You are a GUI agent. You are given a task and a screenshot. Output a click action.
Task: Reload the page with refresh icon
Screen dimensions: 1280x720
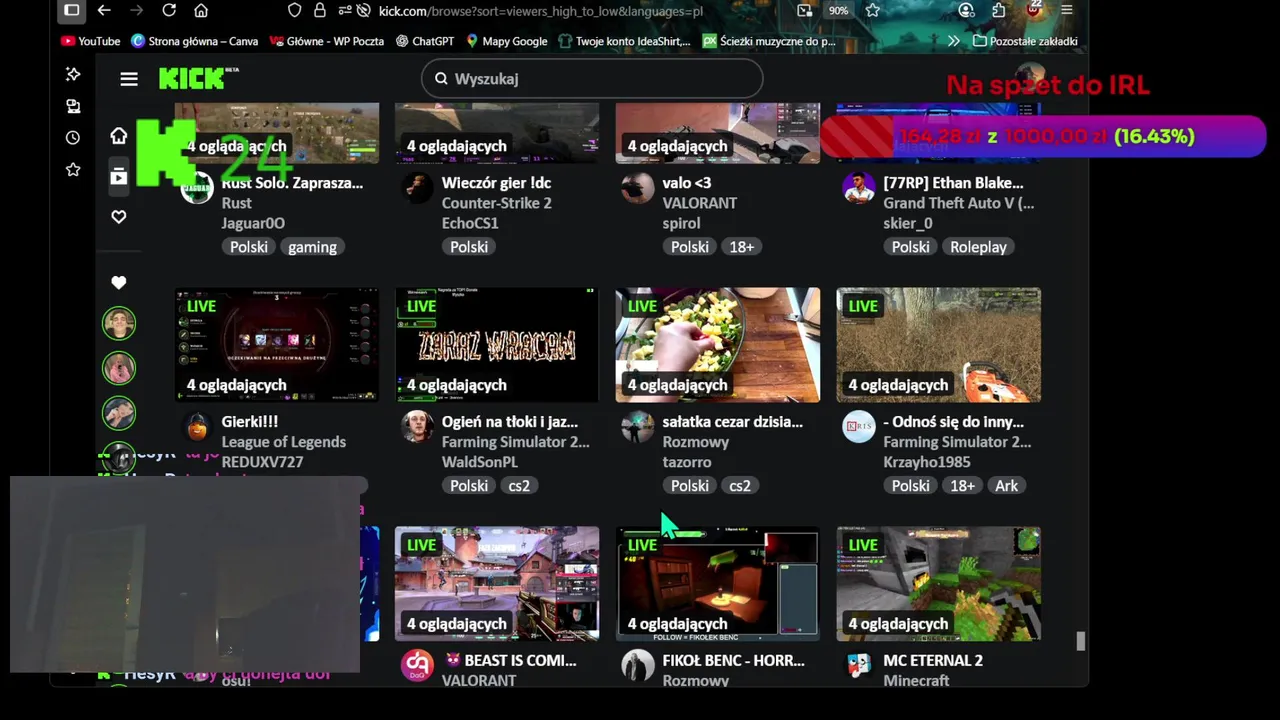(x=169, y=10)
